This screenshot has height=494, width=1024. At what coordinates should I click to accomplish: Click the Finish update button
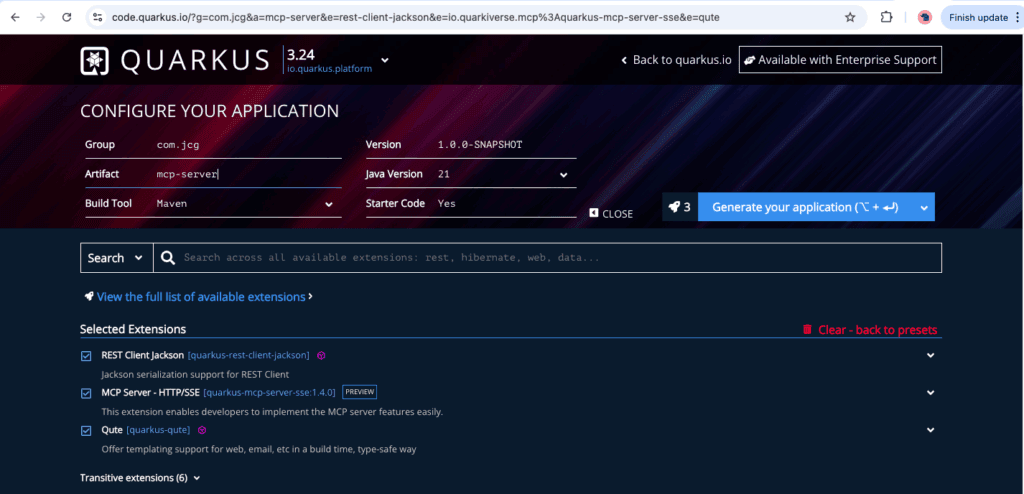[x=979, y=18]
